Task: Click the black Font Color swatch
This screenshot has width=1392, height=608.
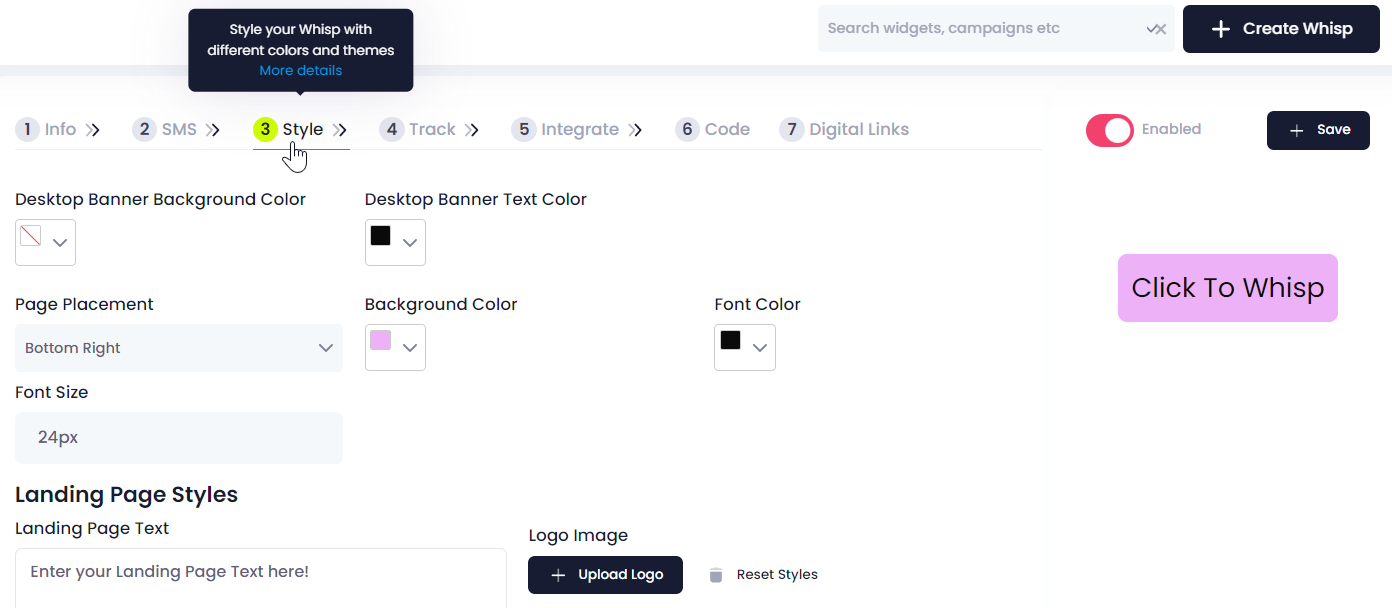Action: [730, 341]
